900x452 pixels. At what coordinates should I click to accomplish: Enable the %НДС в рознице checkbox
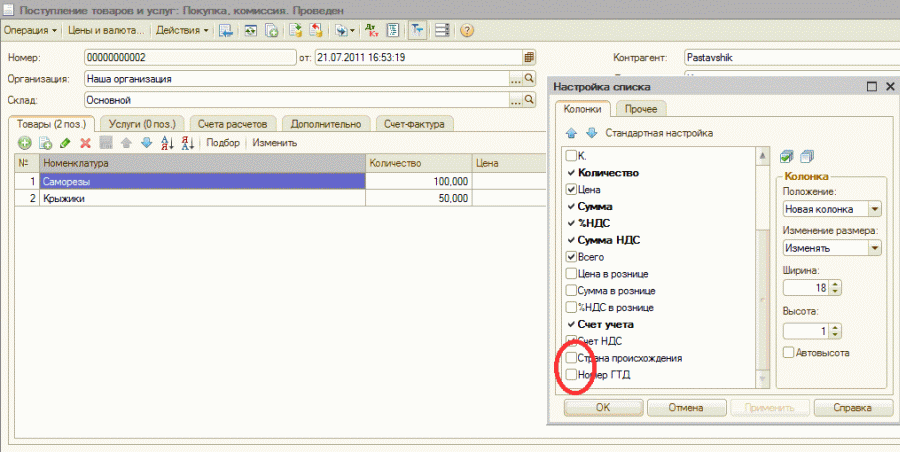[x=571, y=307]
